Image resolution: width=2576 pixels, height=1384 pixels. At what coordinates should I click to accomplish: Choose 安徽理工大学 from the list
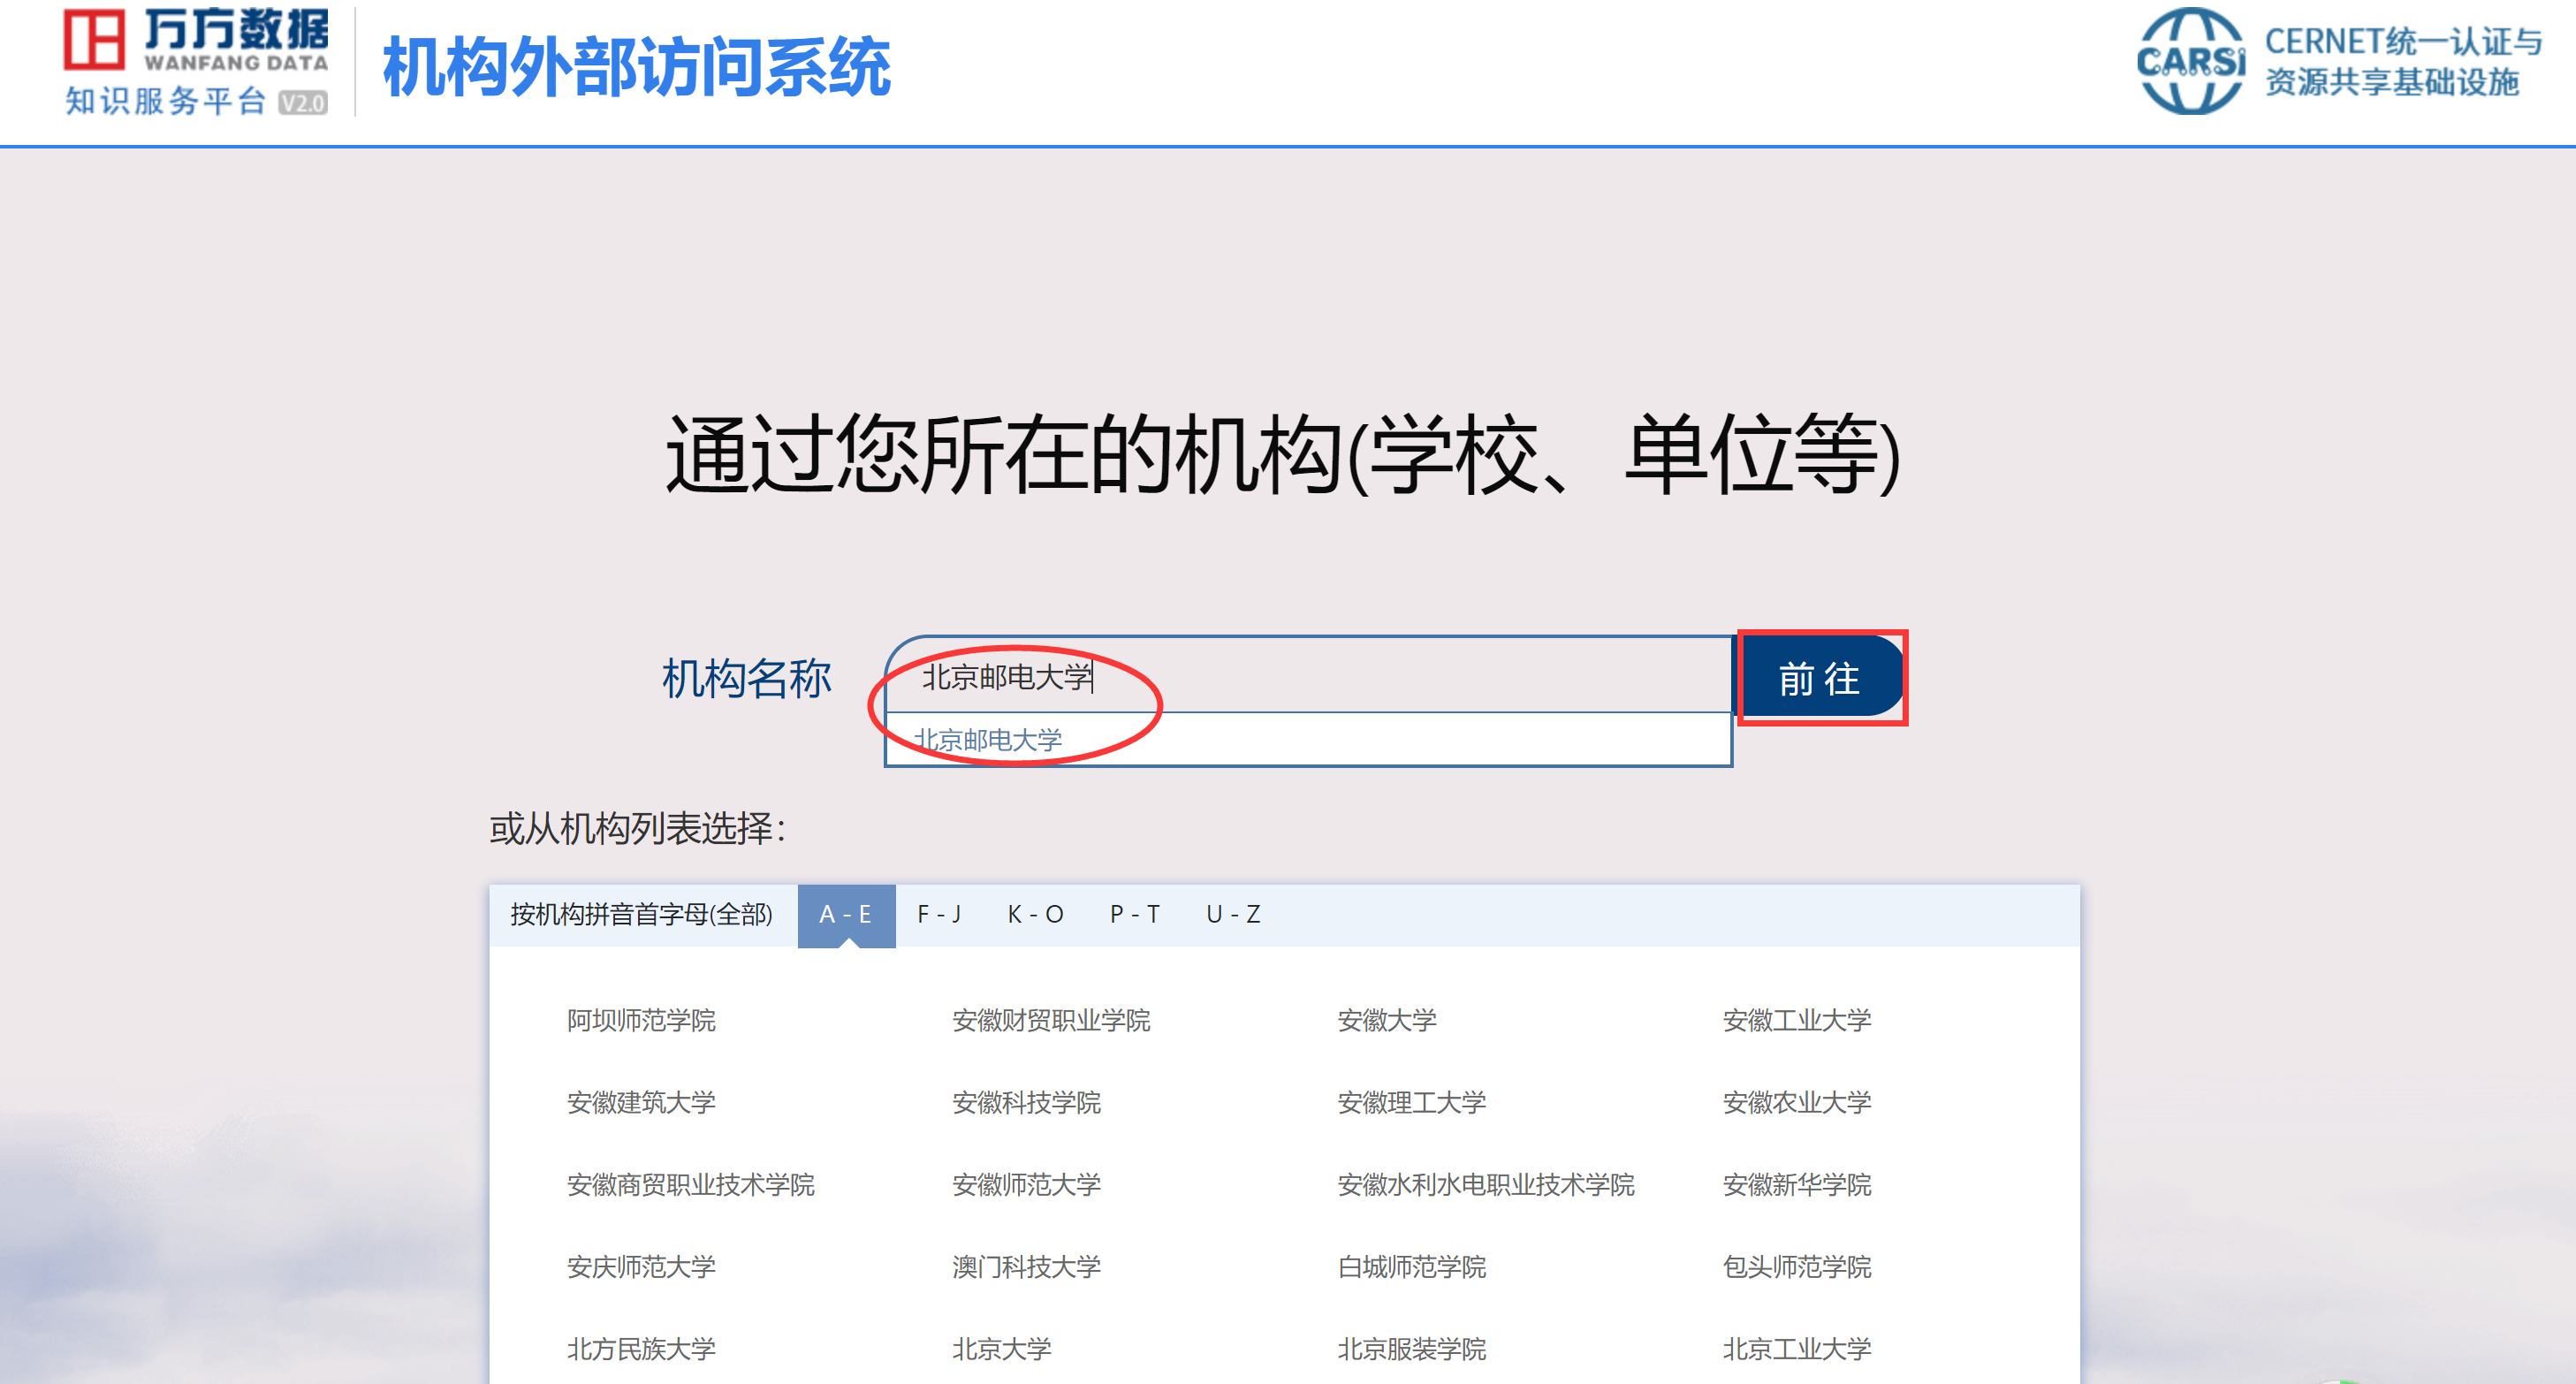pyautogui.click(x=1411, y=1102)
